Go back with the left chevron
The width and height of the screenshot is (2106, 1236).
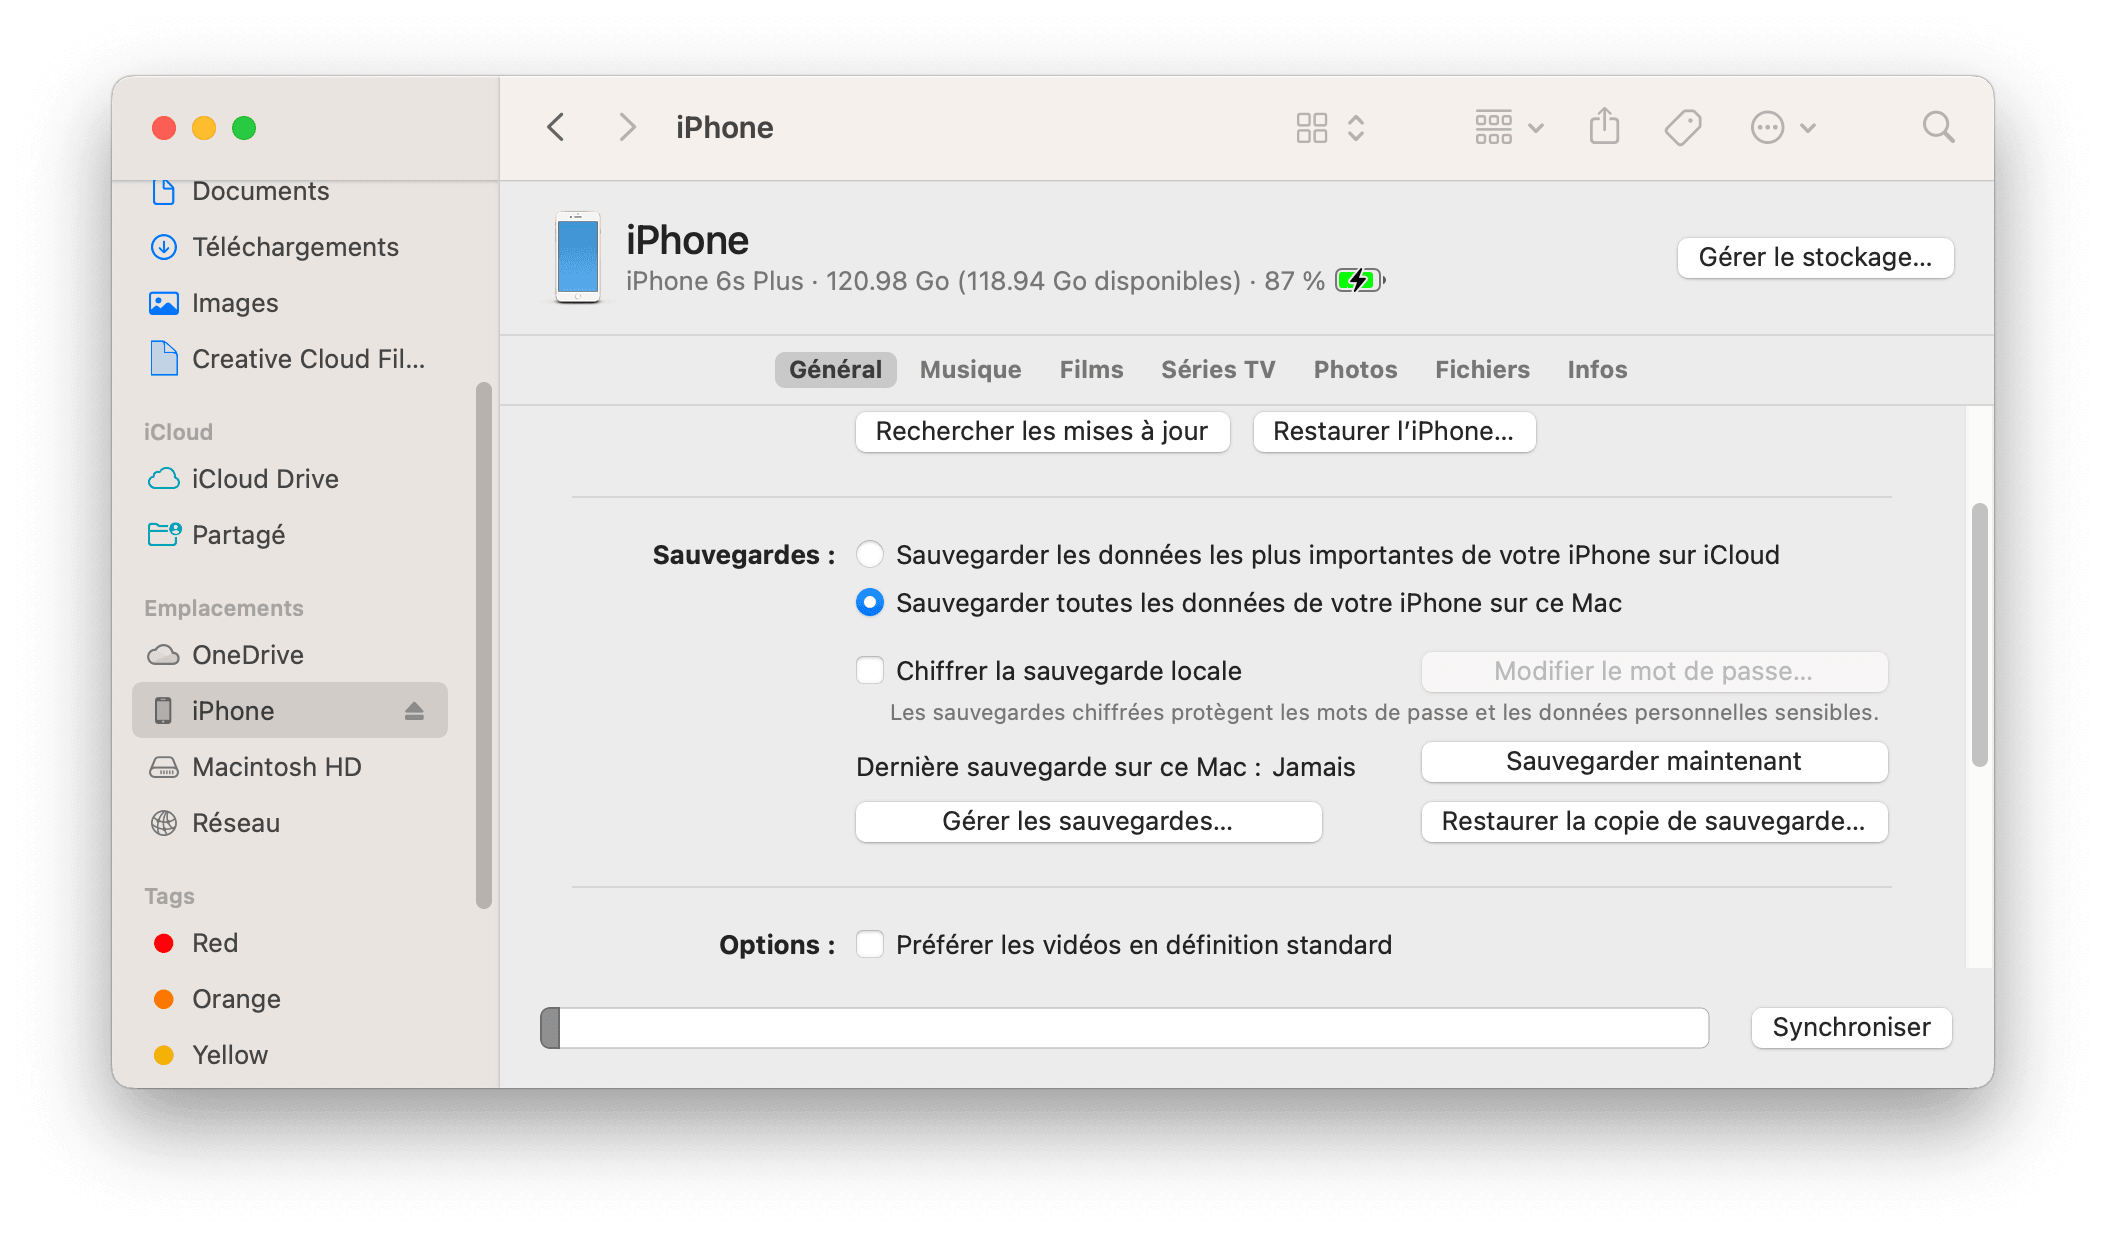pos(556,127)
